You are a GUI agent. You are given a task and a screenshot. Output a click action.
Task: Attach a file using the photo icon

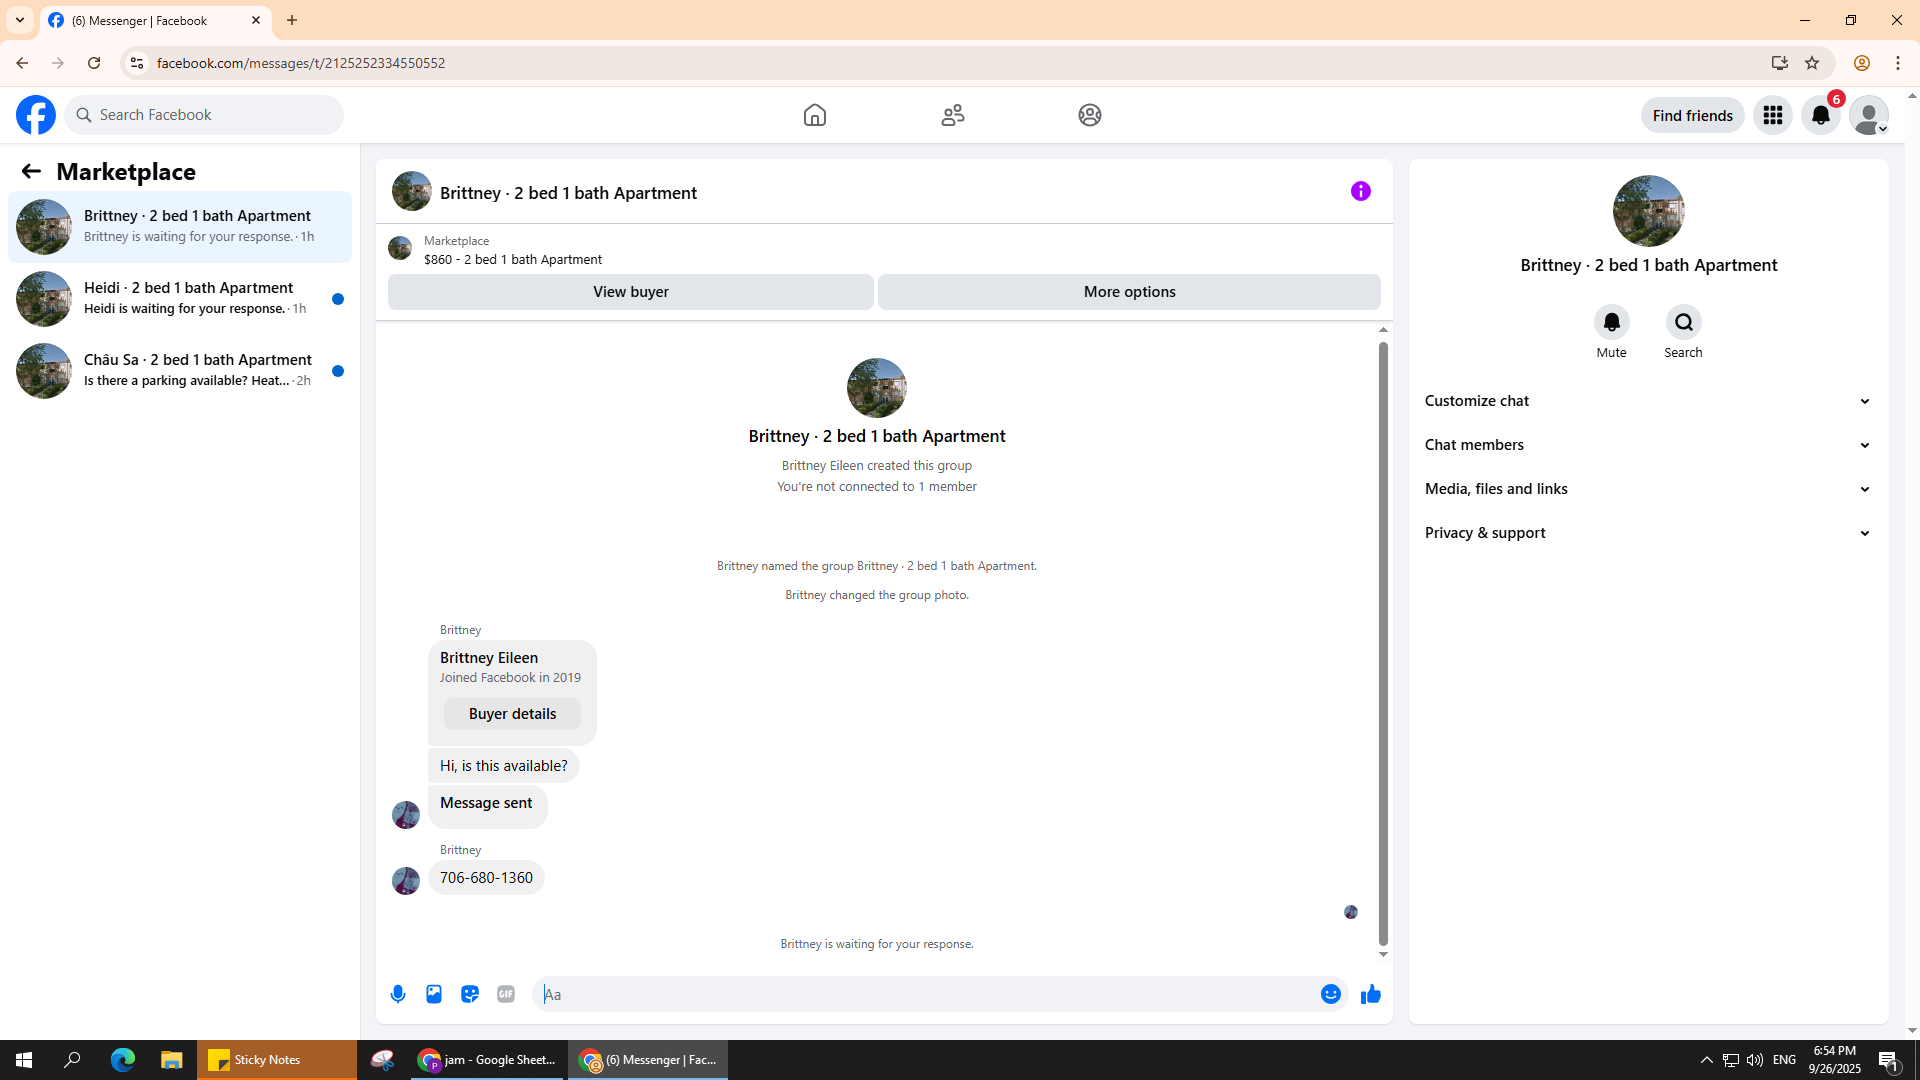tap(434, 994)
